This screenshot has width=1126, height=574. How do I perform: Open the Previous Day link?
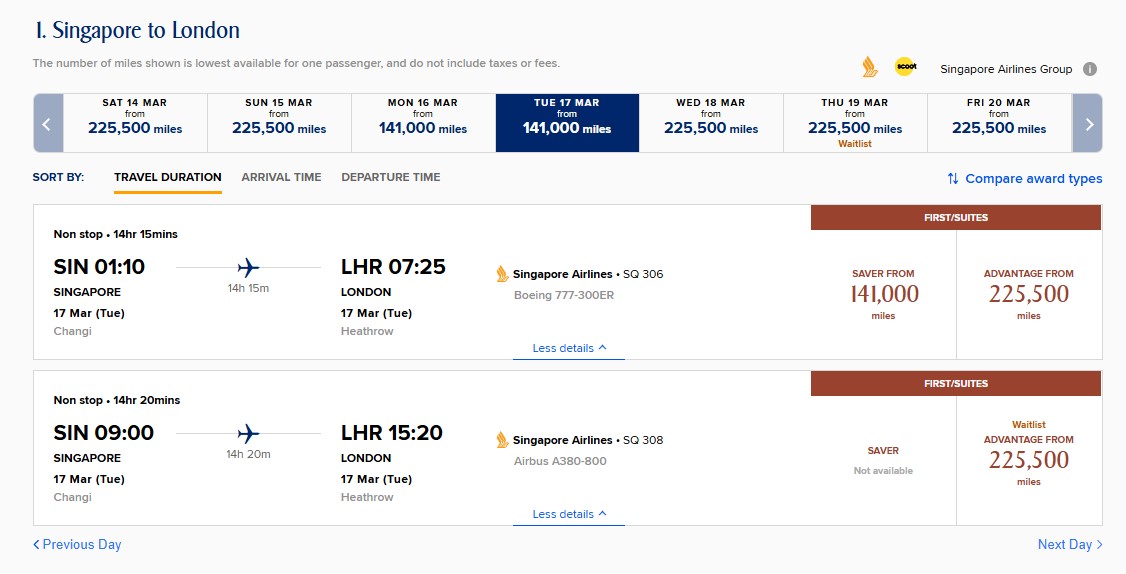coord(77,544)
